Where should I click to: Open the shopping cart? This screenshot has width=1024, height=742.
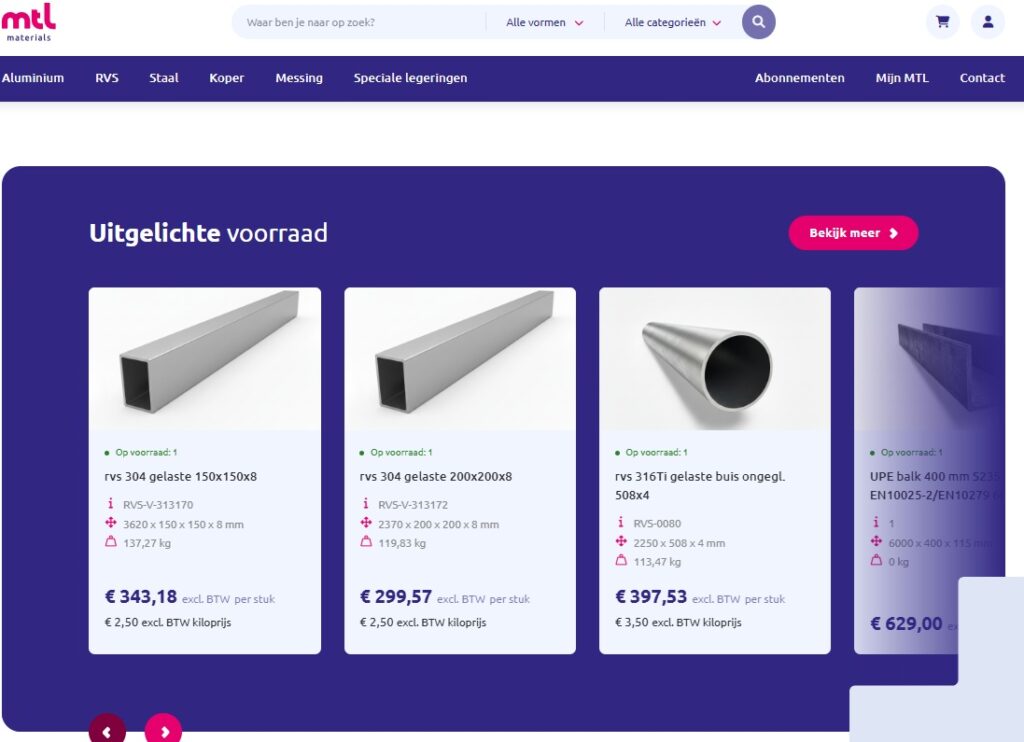[942, 22]
